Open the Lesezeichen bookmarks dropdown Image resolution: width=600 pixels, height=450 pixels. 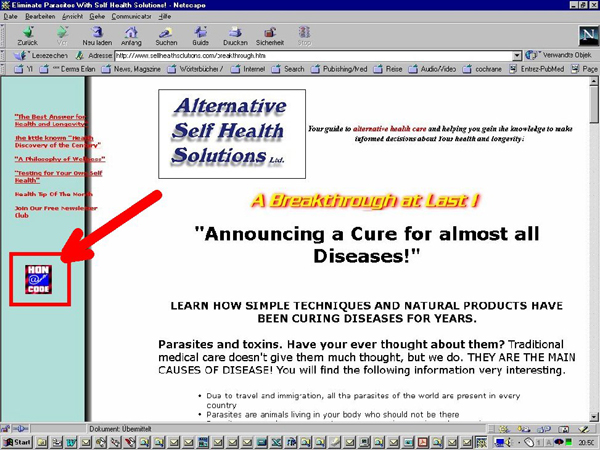[43, 56]
